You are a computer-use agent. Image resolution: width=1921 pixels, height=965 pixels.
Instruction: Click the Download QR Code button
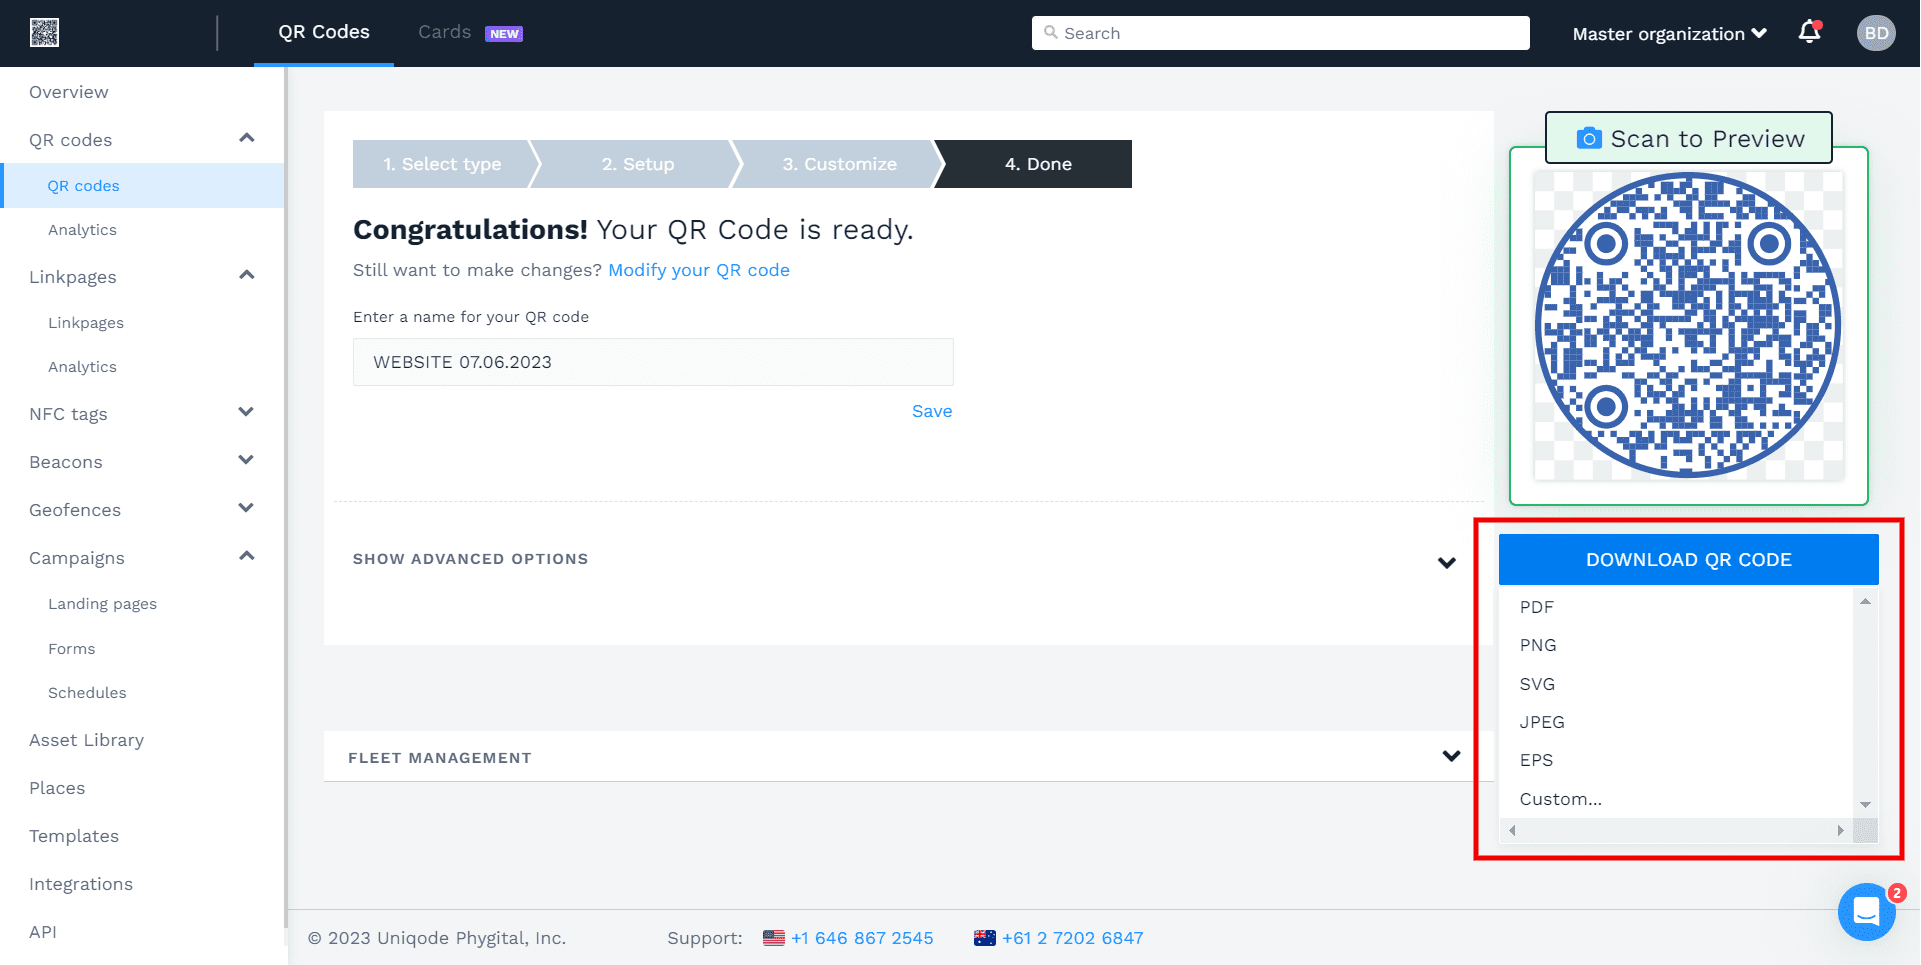pyautogui.click(x=1688, y=560)
